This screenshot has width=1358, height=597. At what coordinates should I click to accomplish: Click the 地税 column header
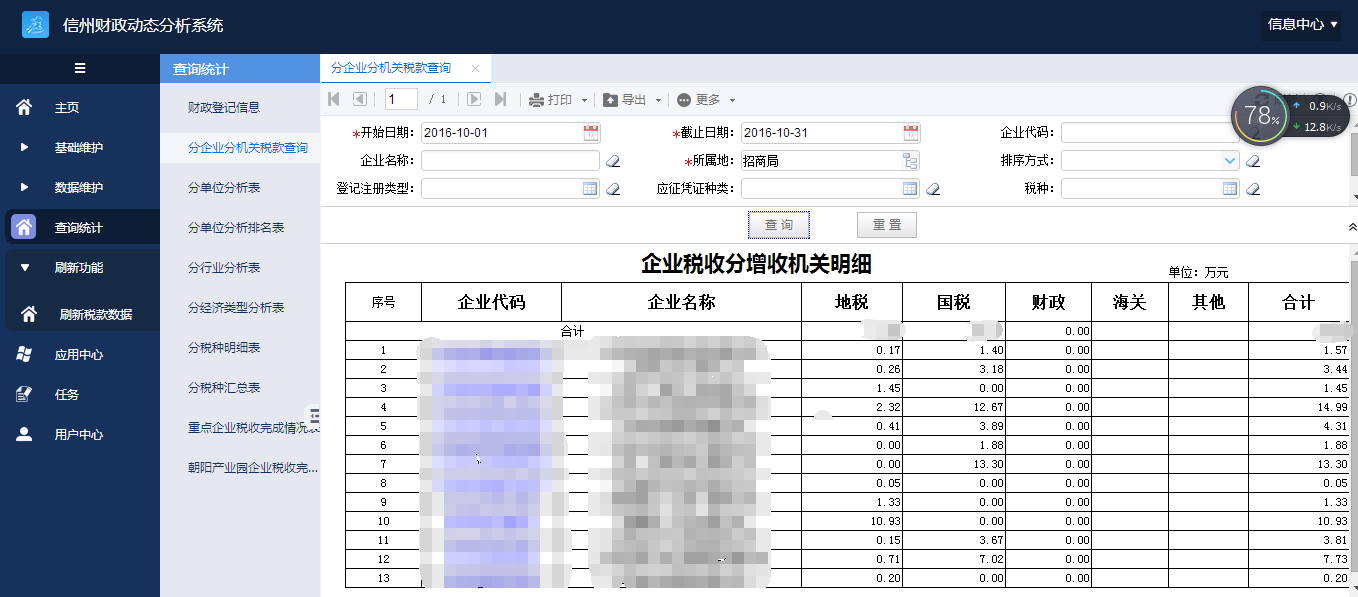pos(852,302)
